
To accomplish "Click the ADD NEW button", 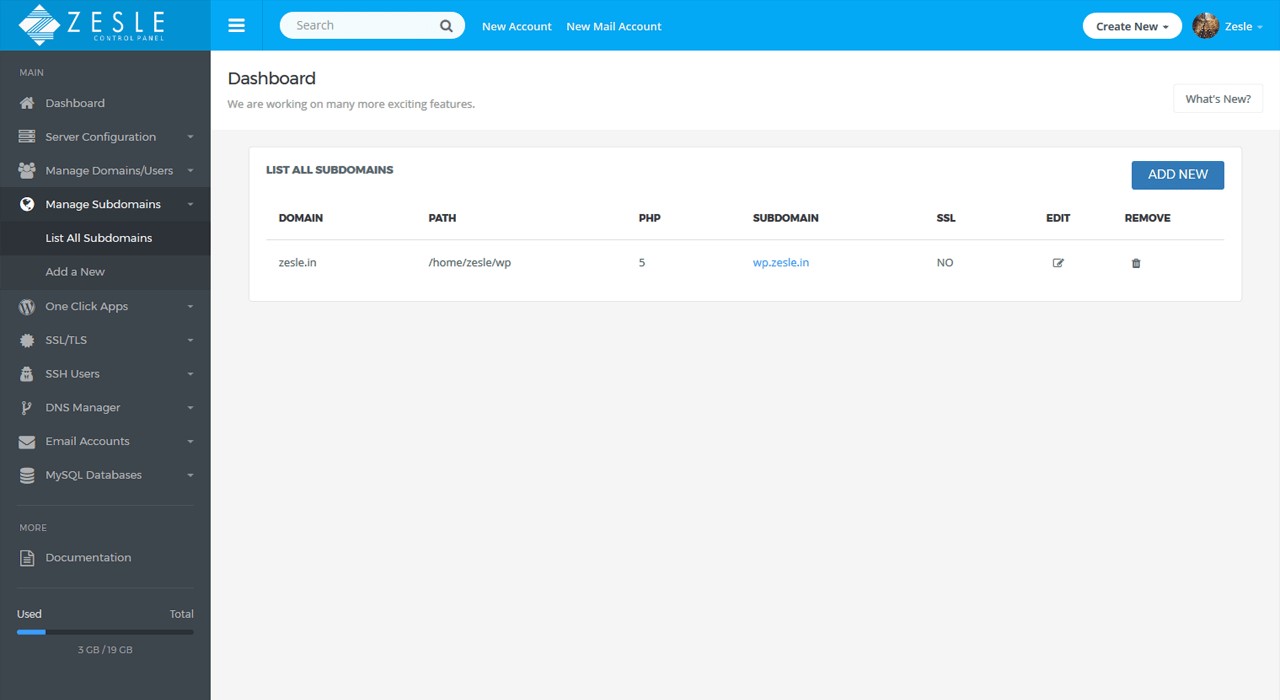I will click(1177, 174).
